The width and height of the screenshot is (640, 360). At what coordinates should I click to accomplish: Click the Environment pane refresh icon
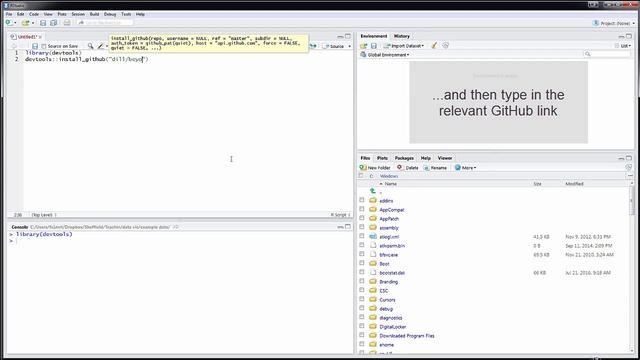click(x=446, y=46)
